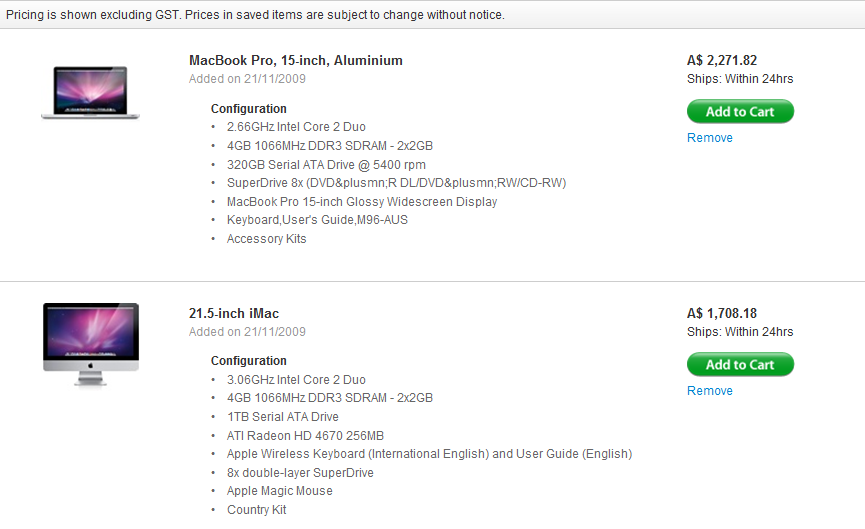Open the 21.5-inch iMac title
865x529 pixels.
[x=234, y=313]
